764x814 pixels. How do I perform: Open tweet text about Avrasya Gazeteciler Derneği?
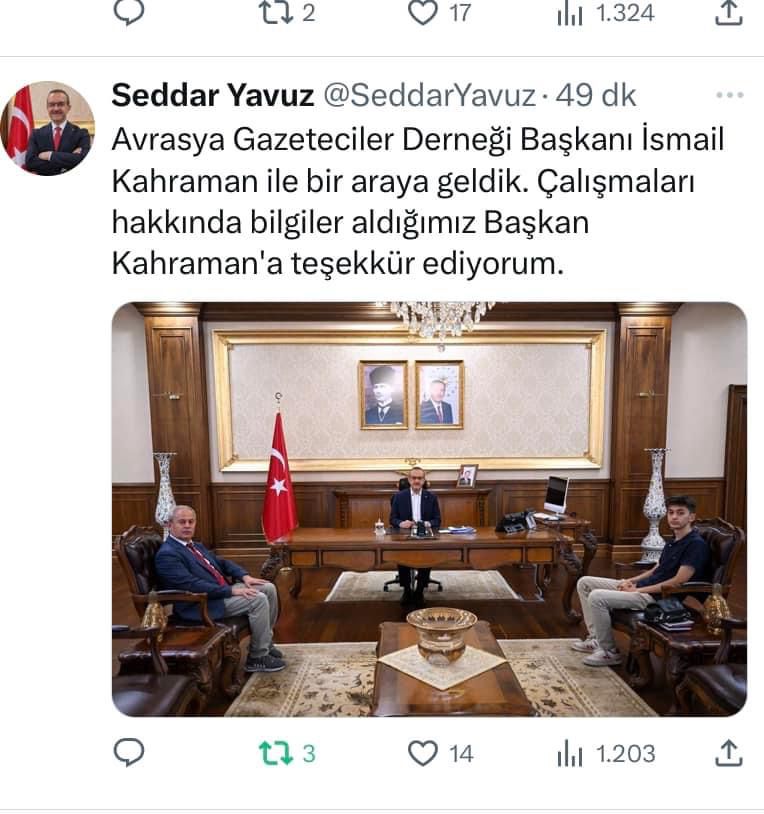click(x=418, y=201)
